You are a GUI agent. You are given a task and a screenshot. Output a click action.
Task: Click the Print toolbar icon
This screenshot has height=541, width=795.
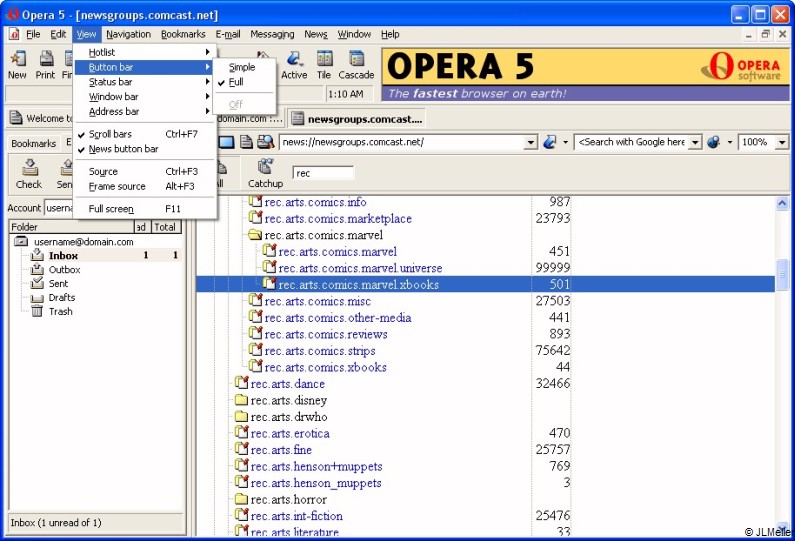[46, 59]
